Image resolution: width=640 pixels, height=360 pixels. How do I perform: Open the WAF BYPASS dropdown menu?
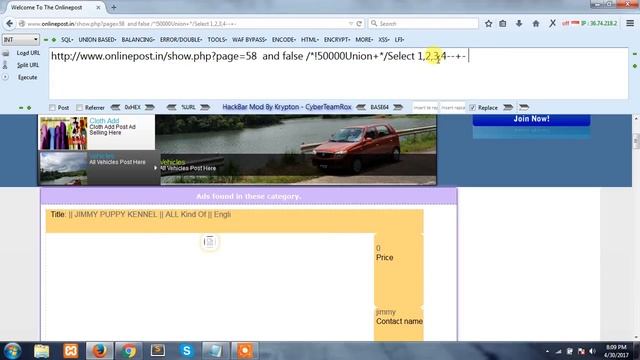(x=249, y=40)
